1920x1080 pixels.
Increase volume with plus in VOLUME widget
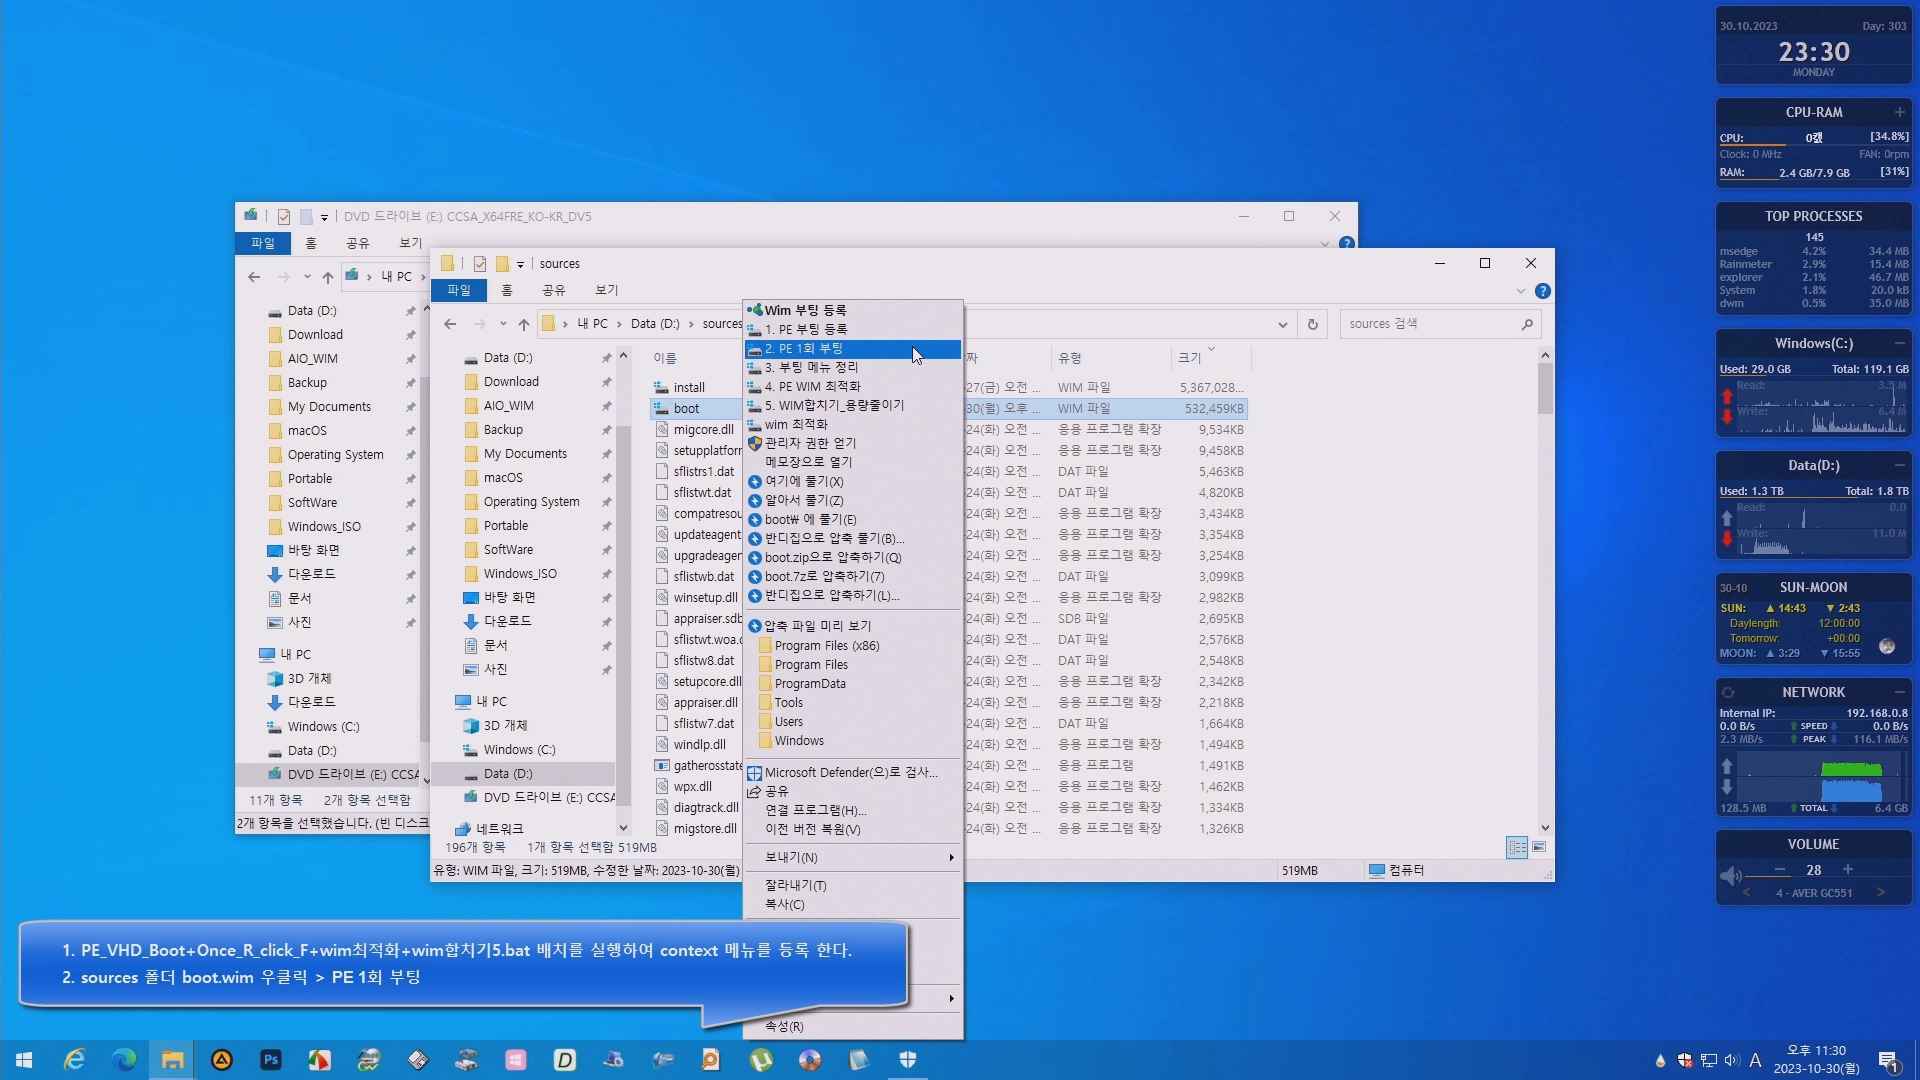[1848, 869]
